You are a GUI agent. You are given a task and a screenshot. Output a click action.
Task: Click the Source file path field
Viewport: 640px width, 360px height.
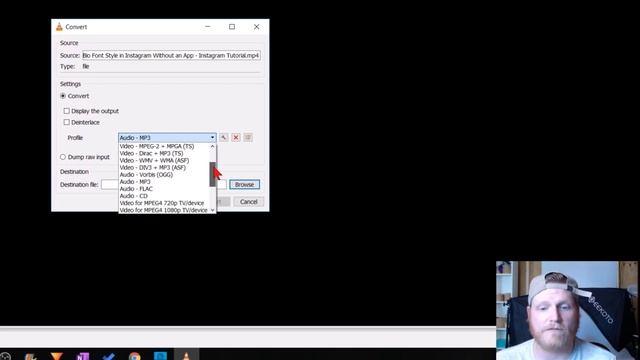tap(171, 55)
